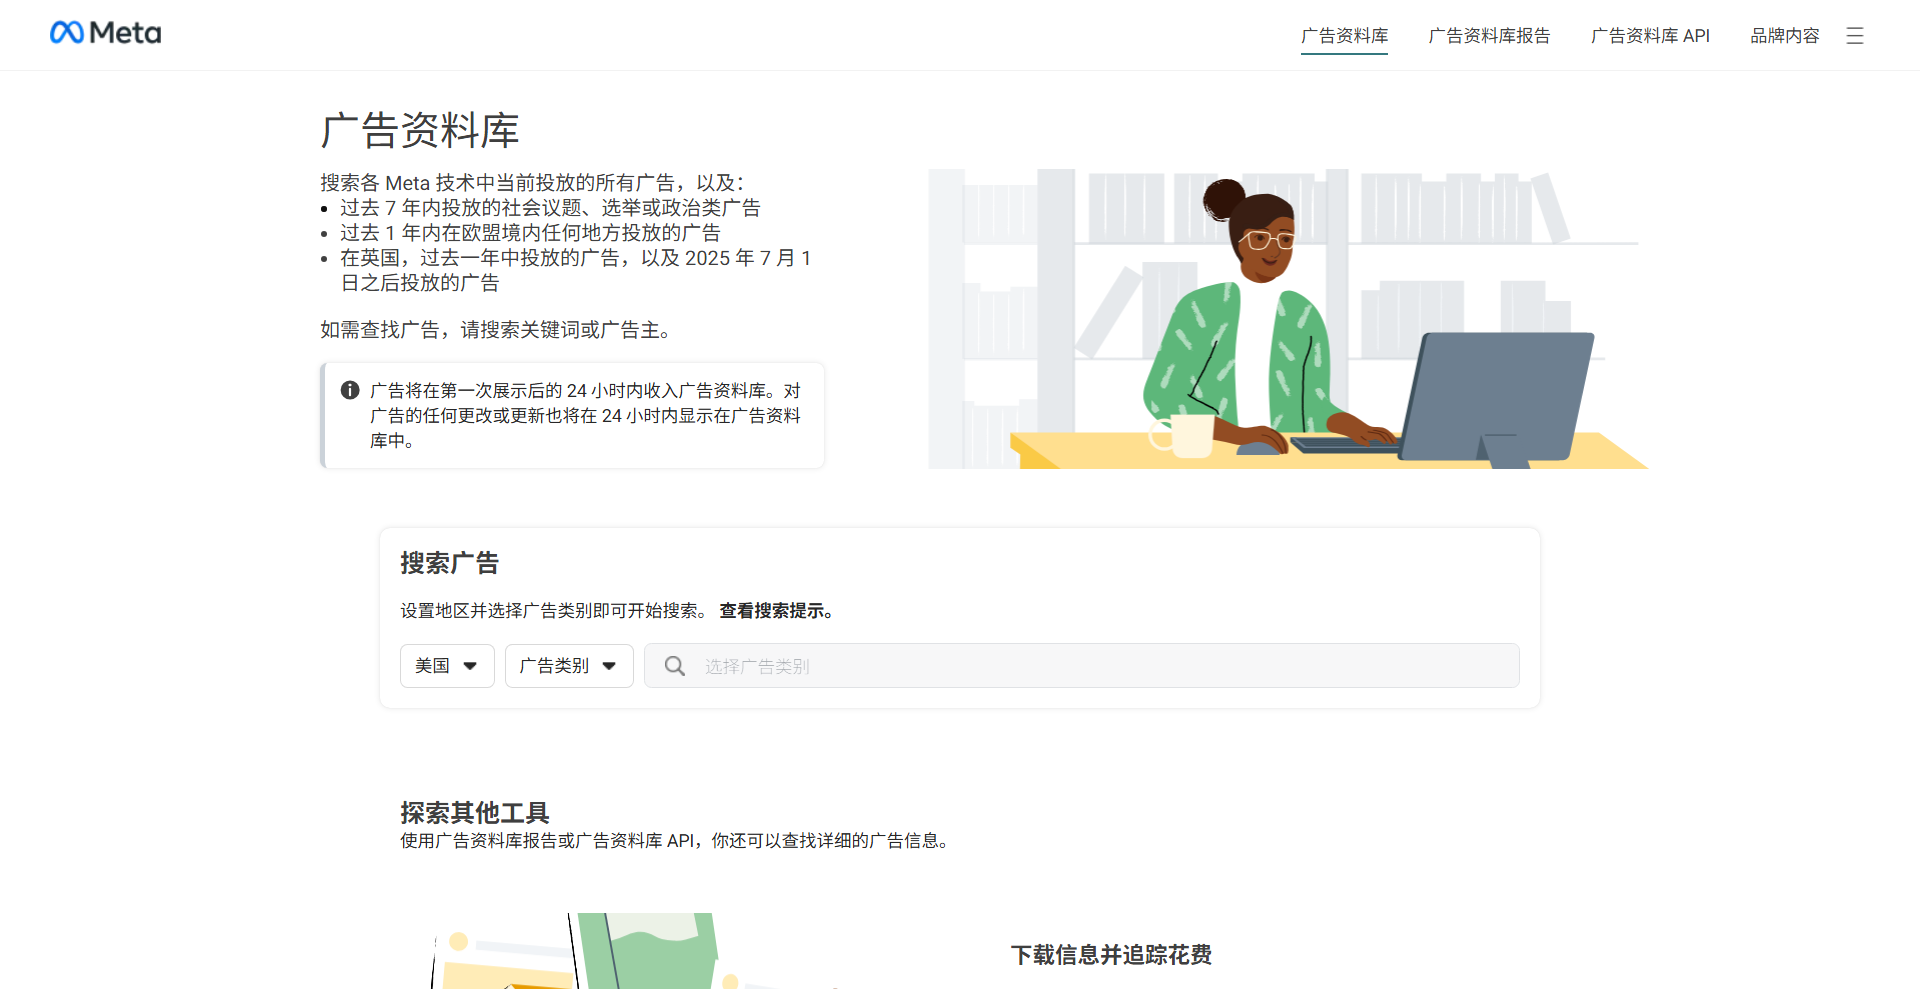This screenshot has height=989, width=1920.
Task: Click text 使用广告资料库报告或广告资料库 API
Action: coord(676,841)
